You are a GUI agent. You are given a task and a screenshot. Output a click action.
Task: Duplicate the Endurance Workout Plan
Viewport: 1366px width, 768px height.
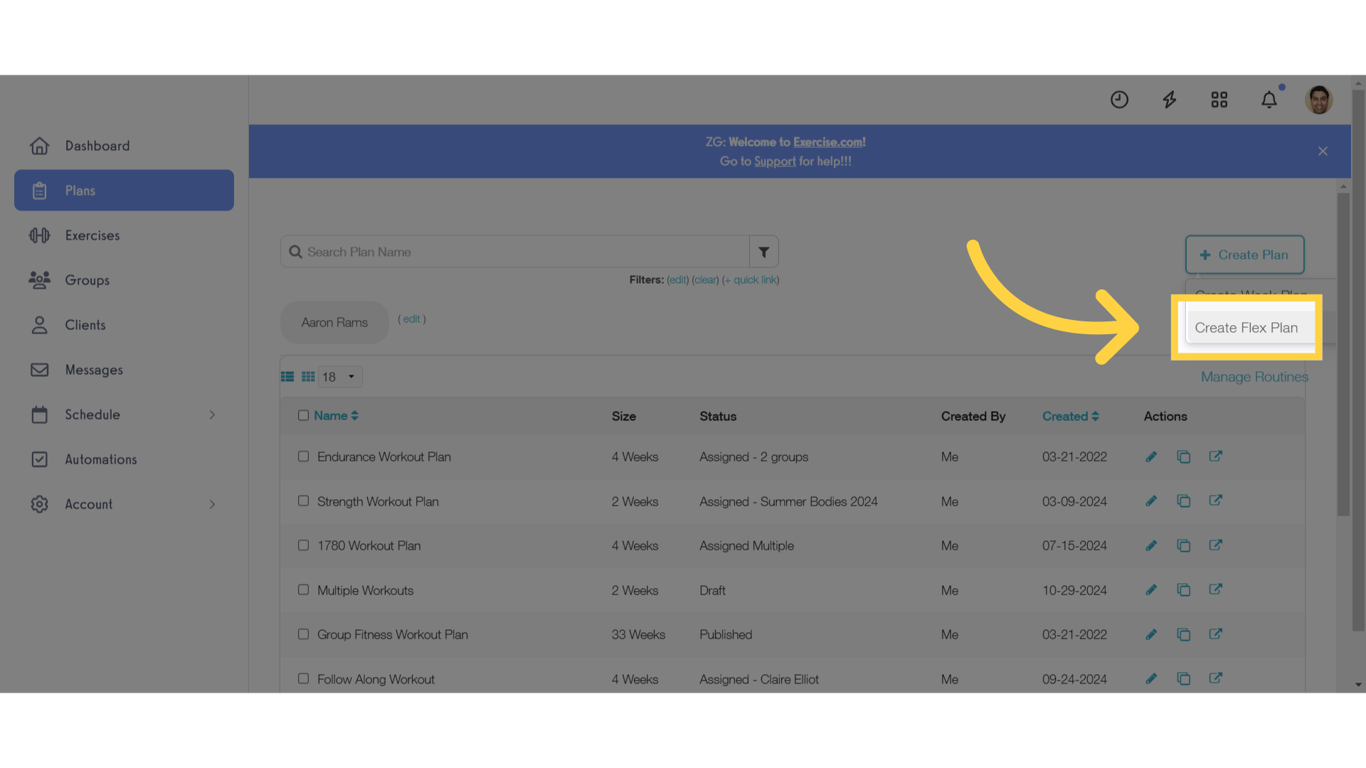(1184, 457)
